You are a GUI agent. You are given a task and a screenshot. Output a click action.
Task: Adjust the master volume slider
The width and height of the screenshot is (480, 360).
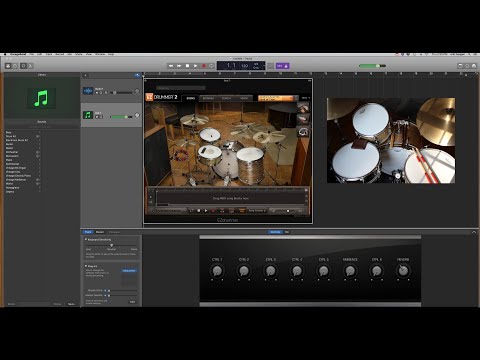[x=372, y=66]
